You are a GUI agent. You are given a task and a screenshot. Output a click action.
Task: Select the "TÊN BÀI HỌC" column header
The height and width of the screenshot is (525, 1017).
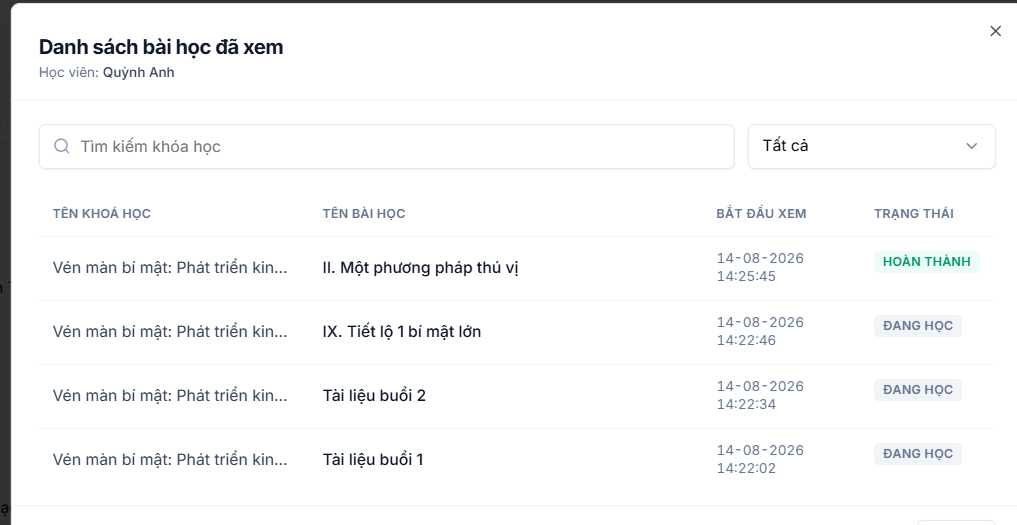point(364,214)
